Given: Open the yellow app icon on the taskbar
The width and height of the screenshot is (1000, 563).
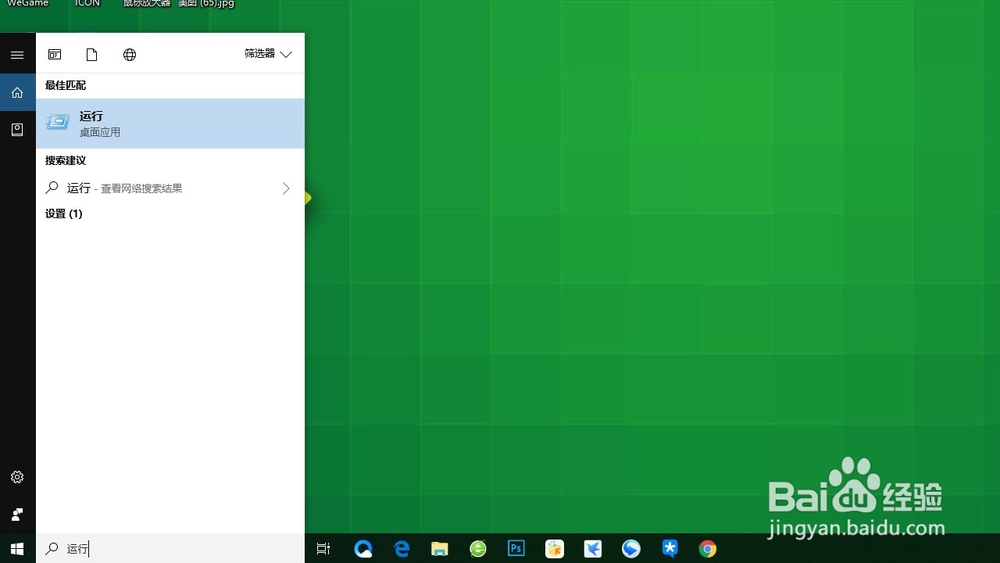Looking at the screenshot, I should 554,548.
